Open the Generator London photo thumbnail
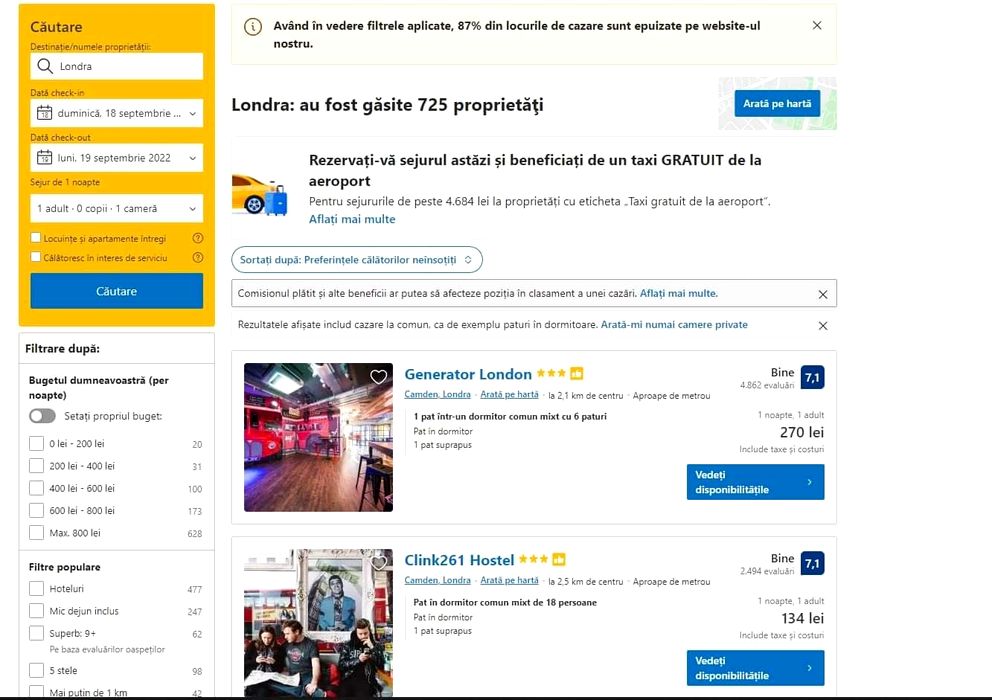Image resolution: width=992 pixels, height=700 pixels. pyautogui.click(x=318, y=437)
